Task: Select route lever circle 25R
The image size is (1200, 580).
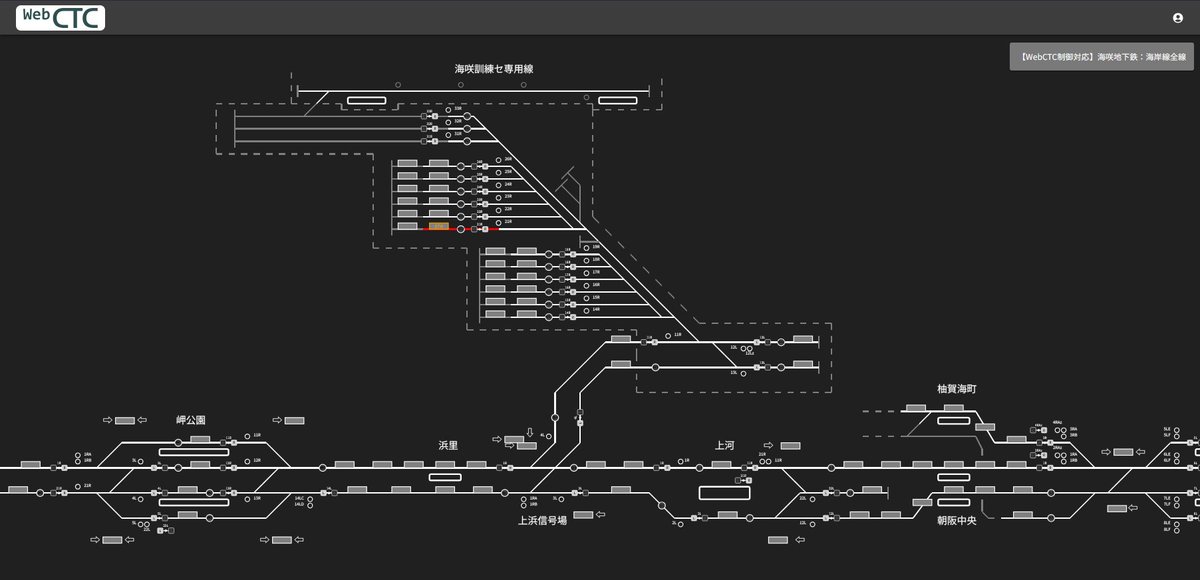Action: 498,172
